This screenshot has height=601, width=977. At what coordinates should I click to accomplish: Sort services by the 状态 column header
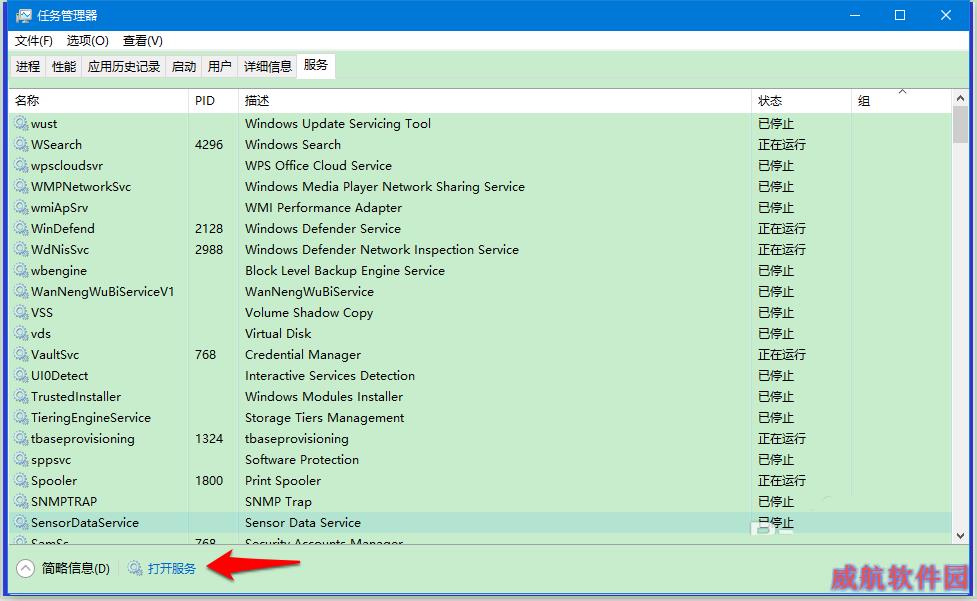click(801, 101)
